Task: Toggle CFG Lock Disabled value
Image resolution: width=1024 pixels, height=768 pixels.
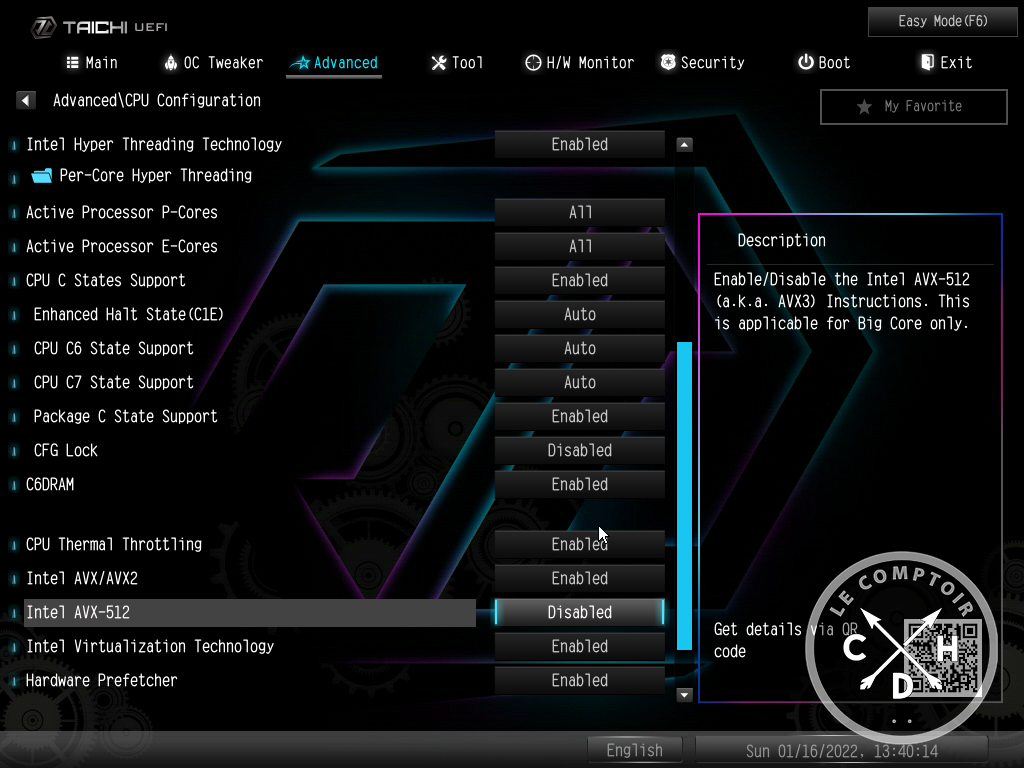Action: [x=579, y=451]
